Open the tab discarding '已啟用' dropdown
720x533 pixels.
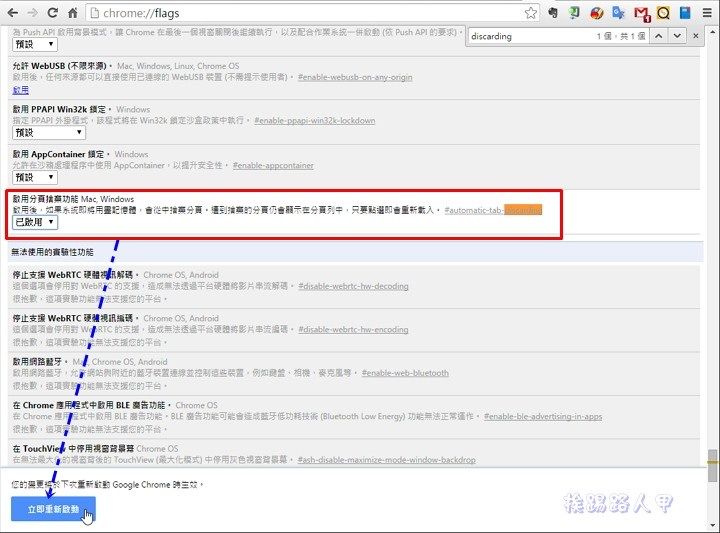click(x=34, y=222)
